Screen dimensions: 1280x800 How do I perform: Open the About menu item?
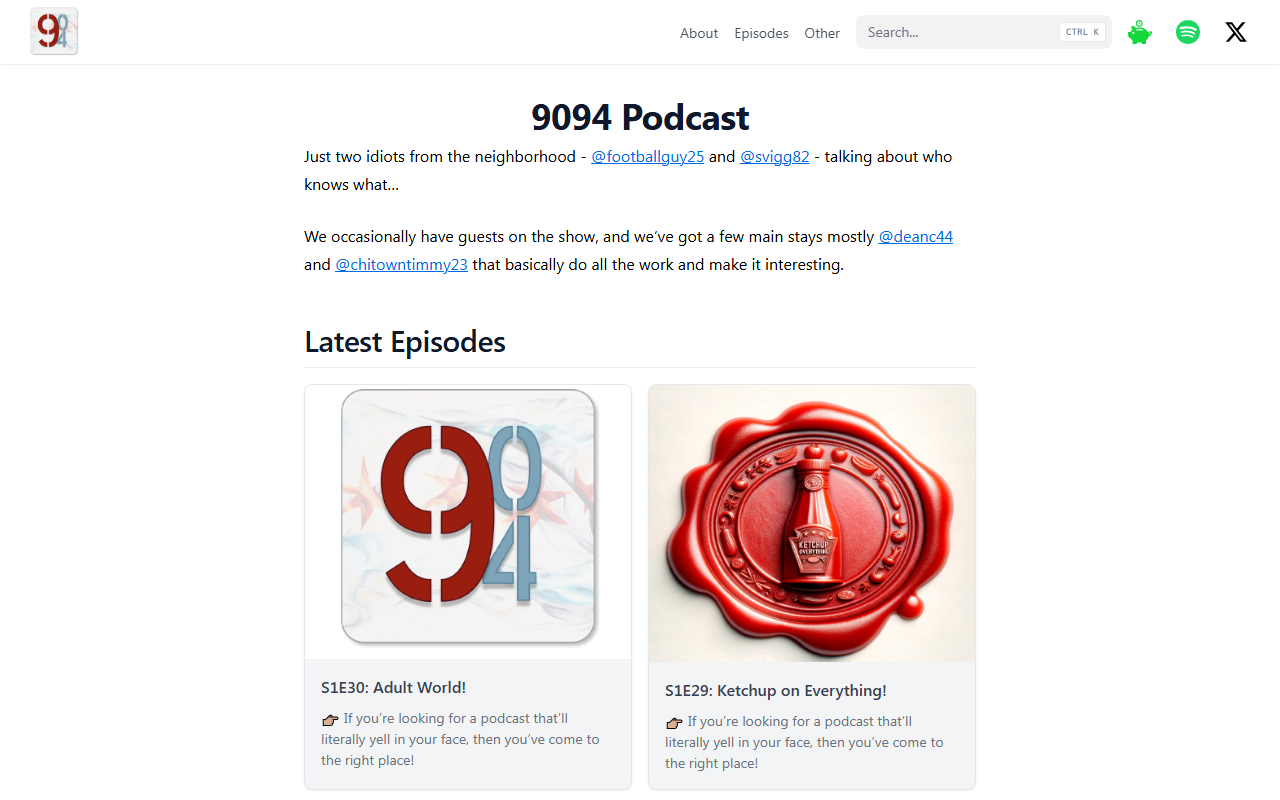point(699,33)
